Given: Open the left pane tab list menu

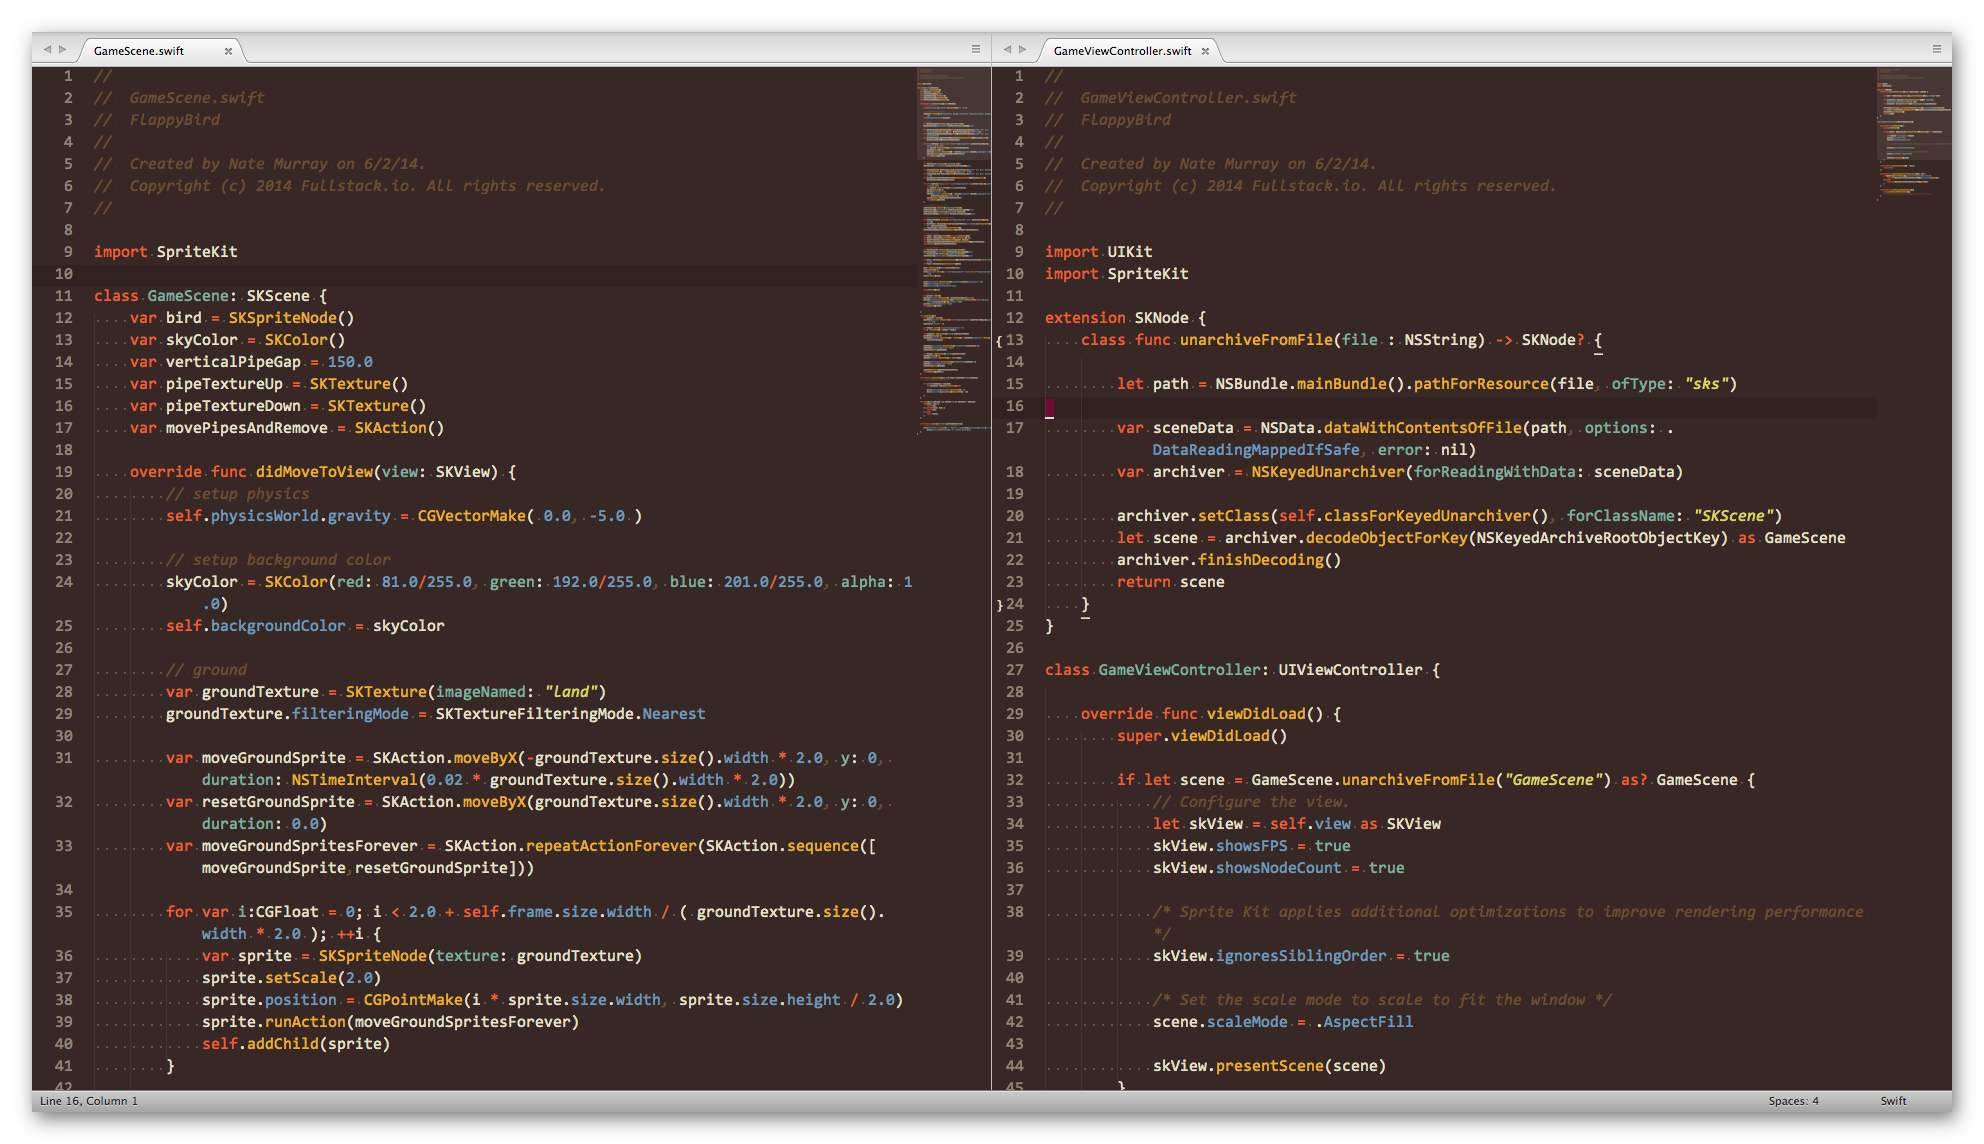Looking at the screenshot, I should (x=976, y=49).
